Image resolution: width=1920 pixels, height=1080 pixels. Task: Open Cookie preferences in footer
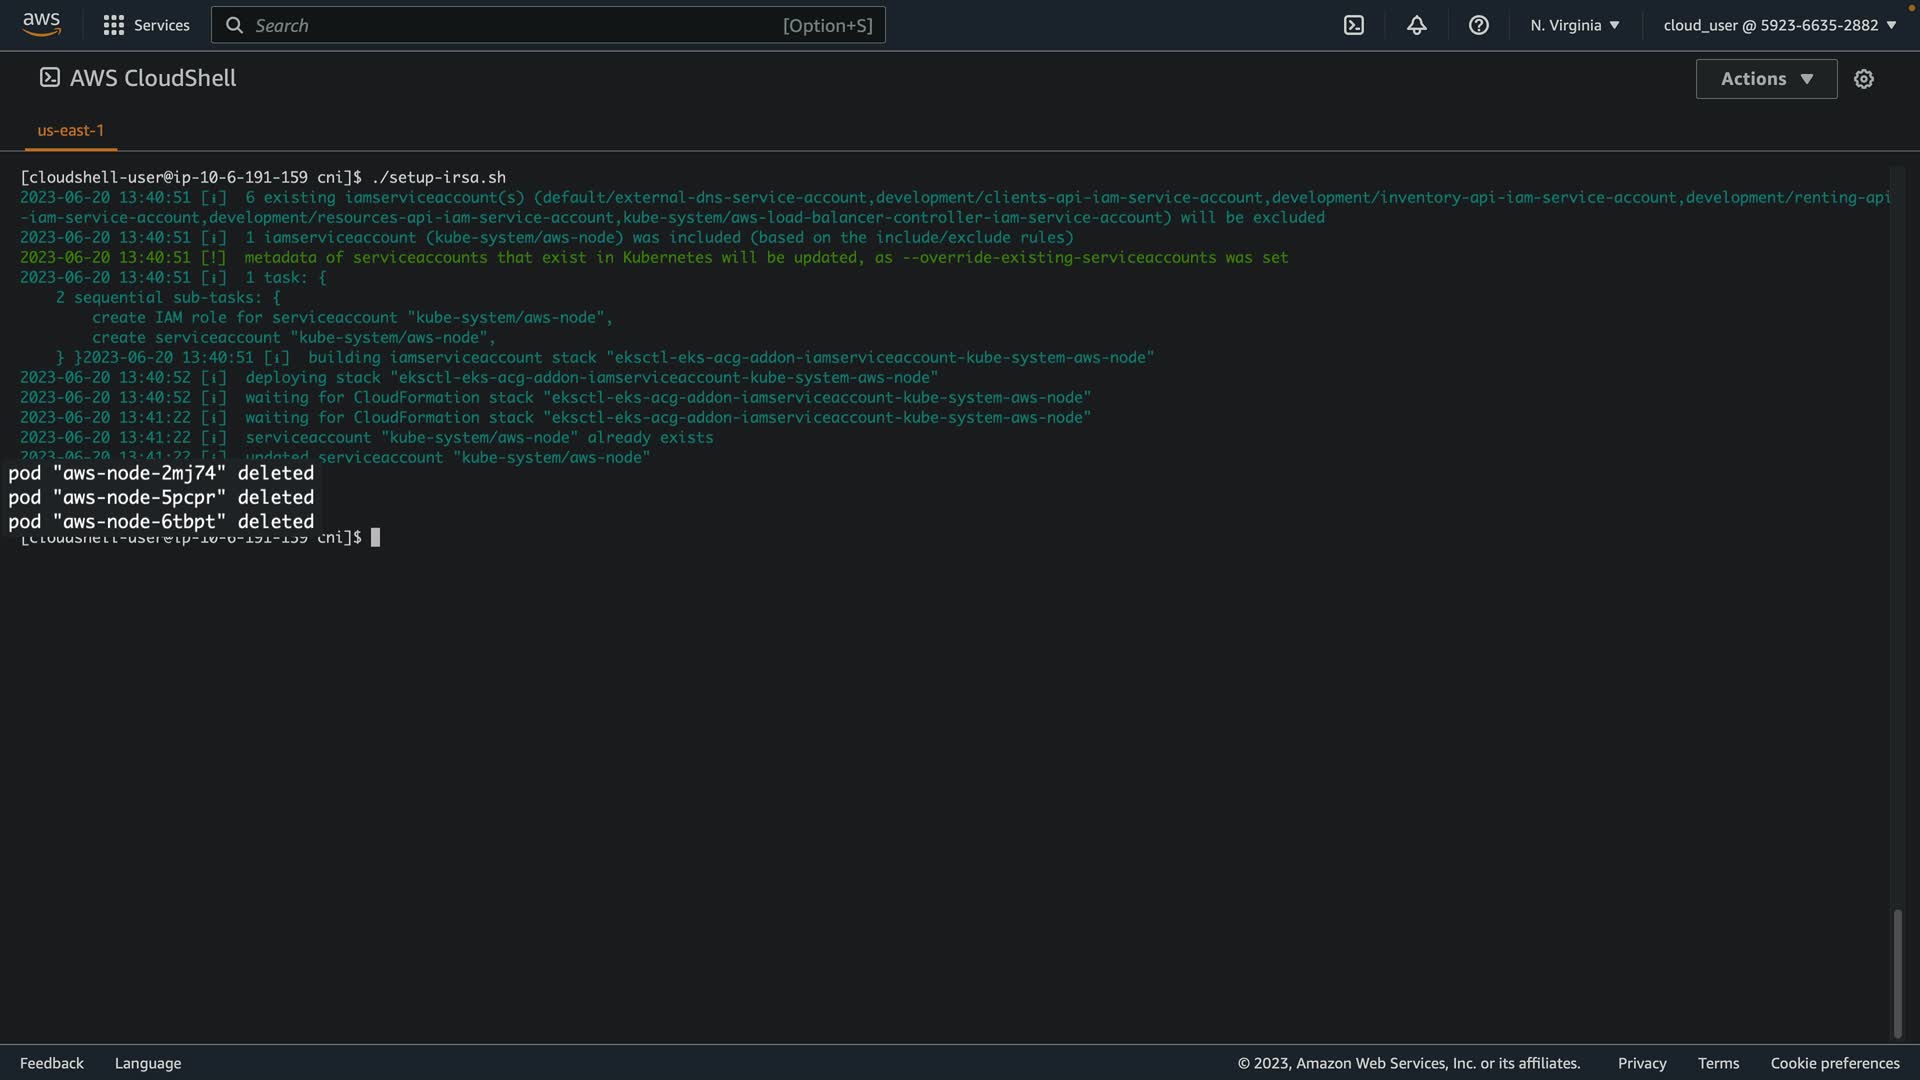click(1834, 1063)
